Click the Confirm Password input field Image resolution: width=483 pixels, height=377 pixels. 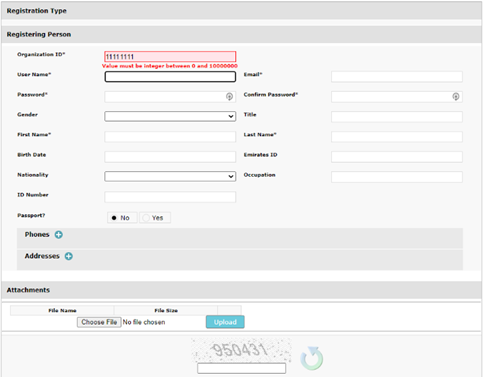[397, 97]
